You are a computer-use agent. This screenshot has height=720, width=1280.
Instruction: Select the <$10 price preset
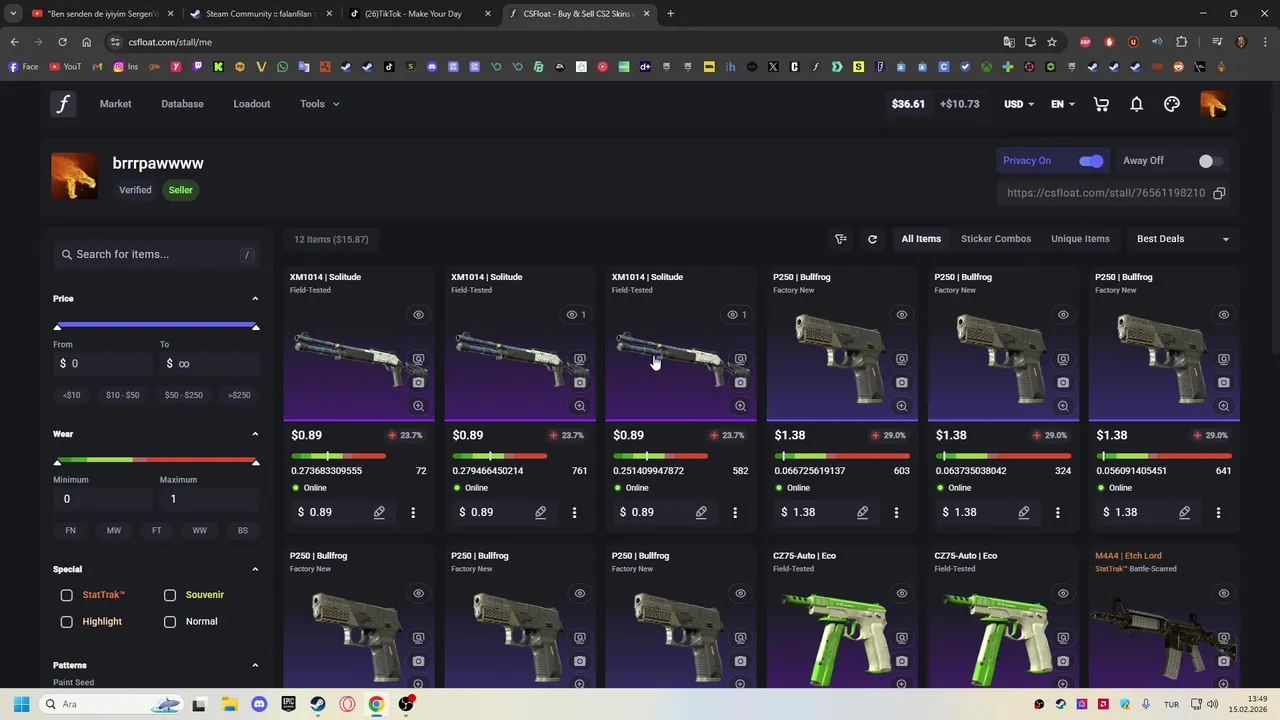[x=71, y=395]
